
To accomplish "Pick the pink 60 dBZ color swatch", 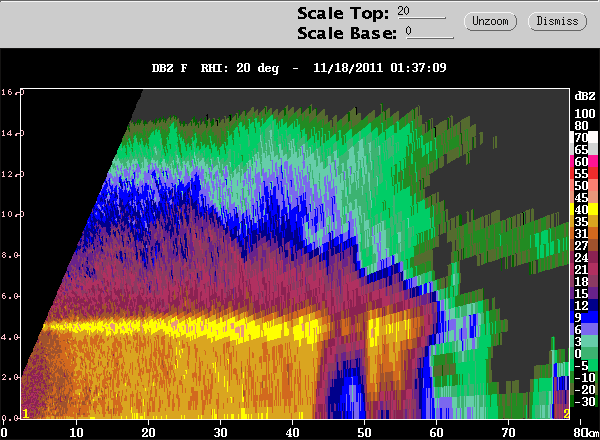I will coord(584,161).
